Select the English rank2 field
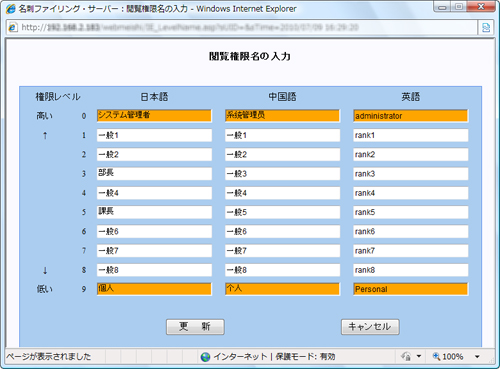This screenshot has width=500, height=369. (411, 154)
